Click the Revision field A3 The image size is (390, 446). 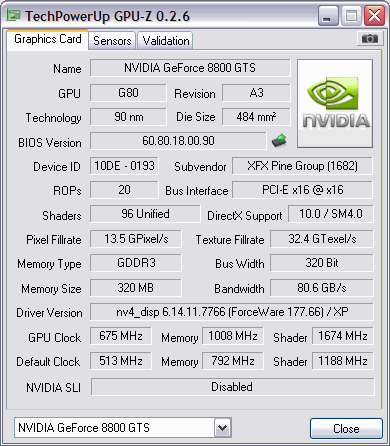coord(256,93)
